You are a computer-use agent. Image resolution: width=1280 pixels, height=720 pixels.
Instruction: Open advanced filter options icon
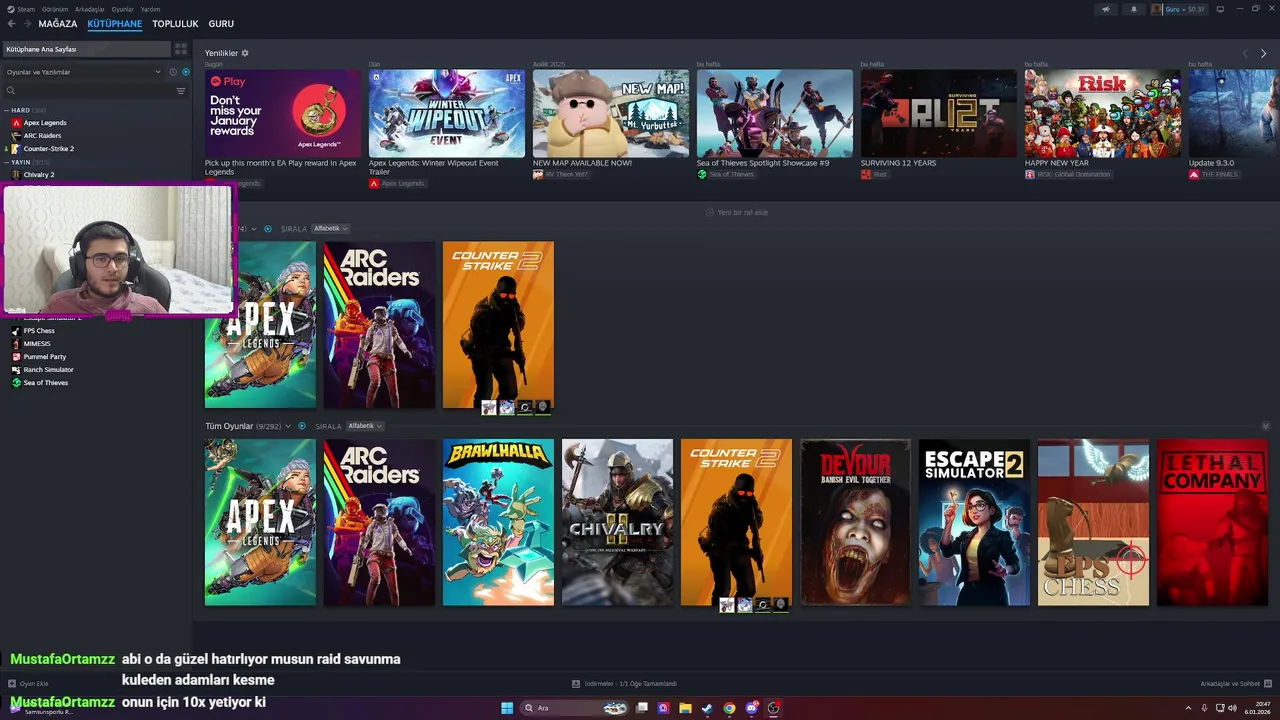[x=181, y=91]
